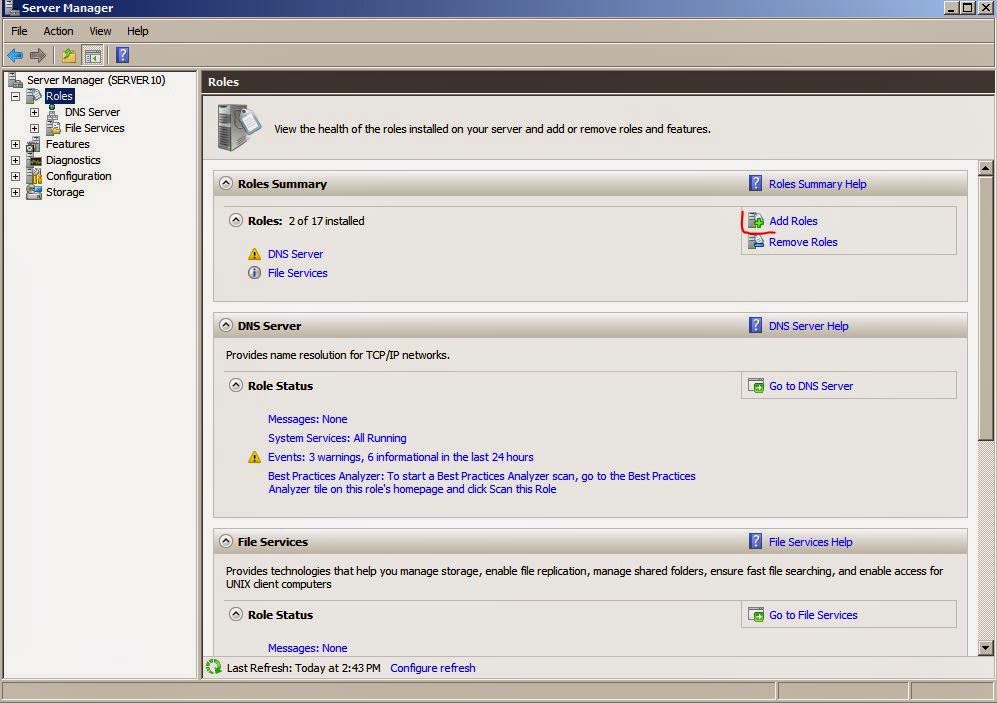Click the Remove Roles icon
Screen dimensions: 997x703
coord(755,242)
